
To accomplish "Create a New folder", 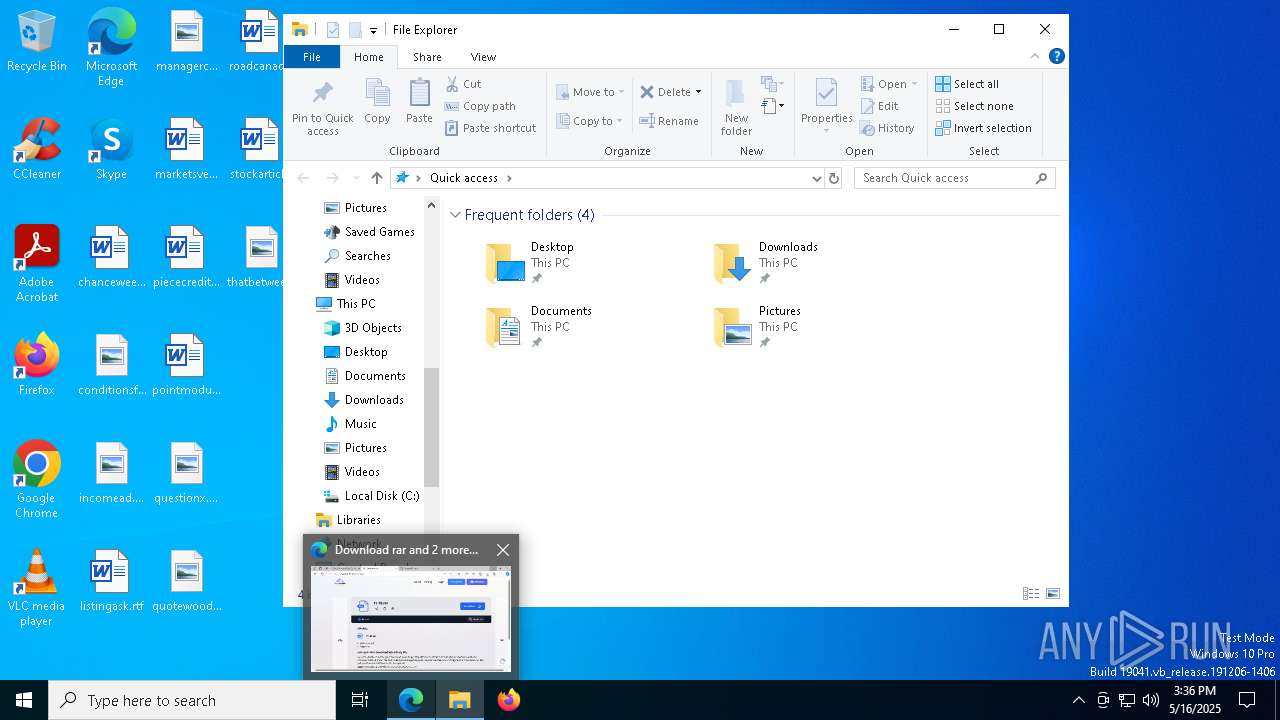I will pyautogui.click(x=736, y=108).
